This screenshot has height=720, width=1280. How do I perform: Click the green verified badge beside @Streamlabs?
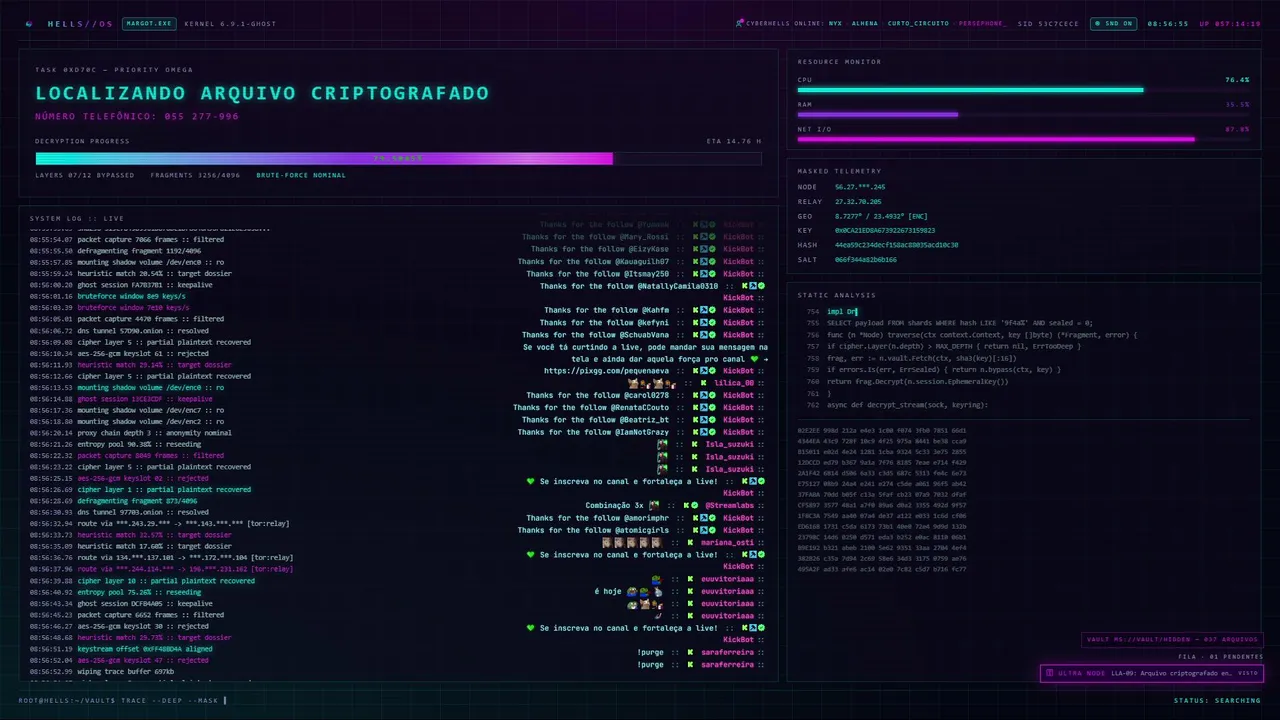[696, 506]
